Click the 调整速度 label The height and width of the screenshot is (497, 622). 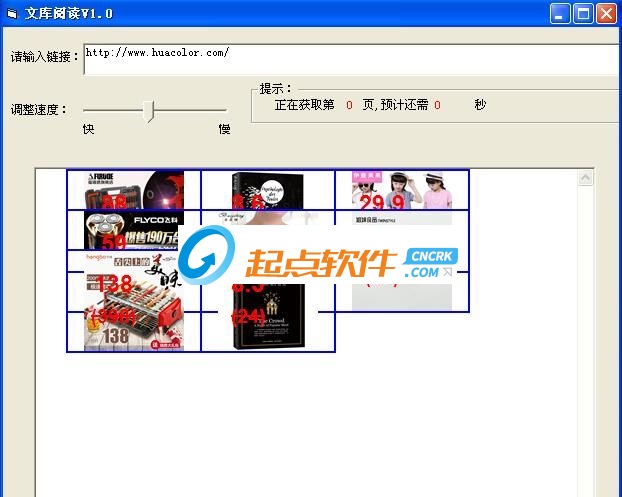pos(38,109)
